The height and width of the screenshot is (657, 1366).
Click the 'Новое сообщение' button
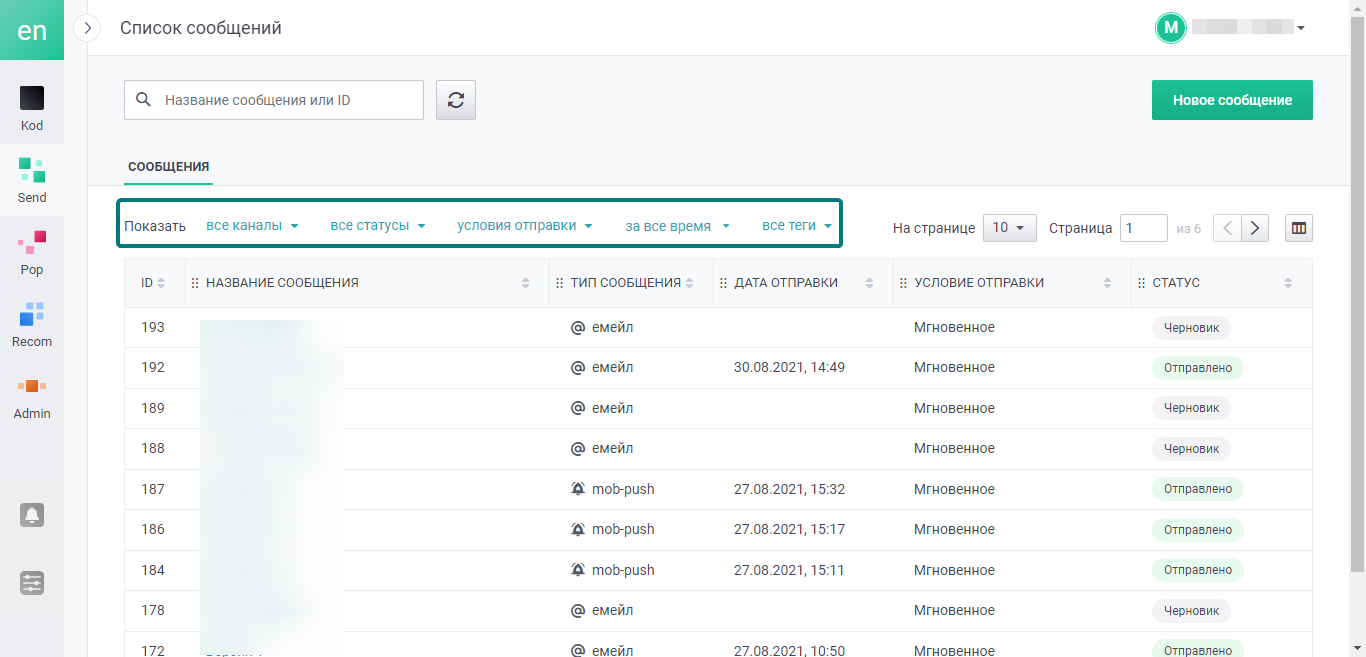click(x=1232, y=100)
